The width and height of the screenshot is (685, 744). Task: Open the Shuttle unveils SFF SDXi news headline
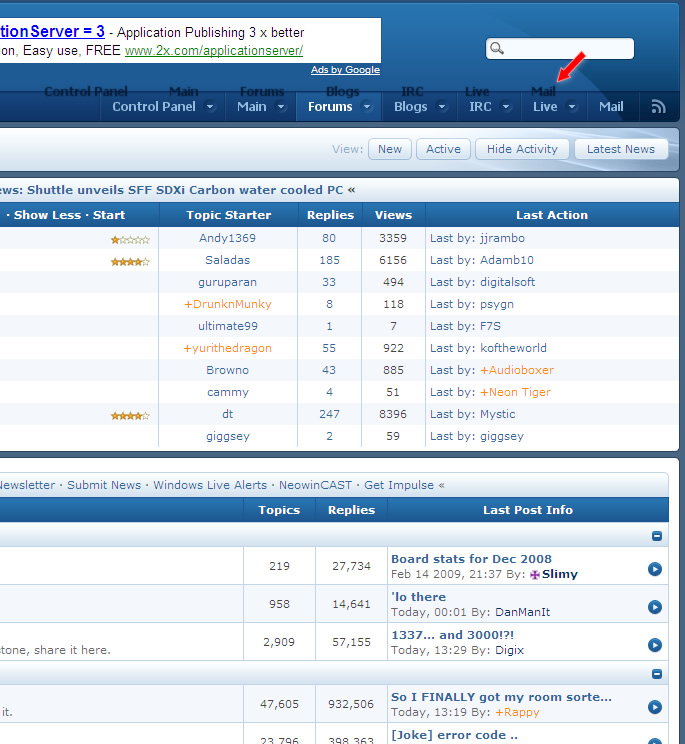[x=185, y=190]
